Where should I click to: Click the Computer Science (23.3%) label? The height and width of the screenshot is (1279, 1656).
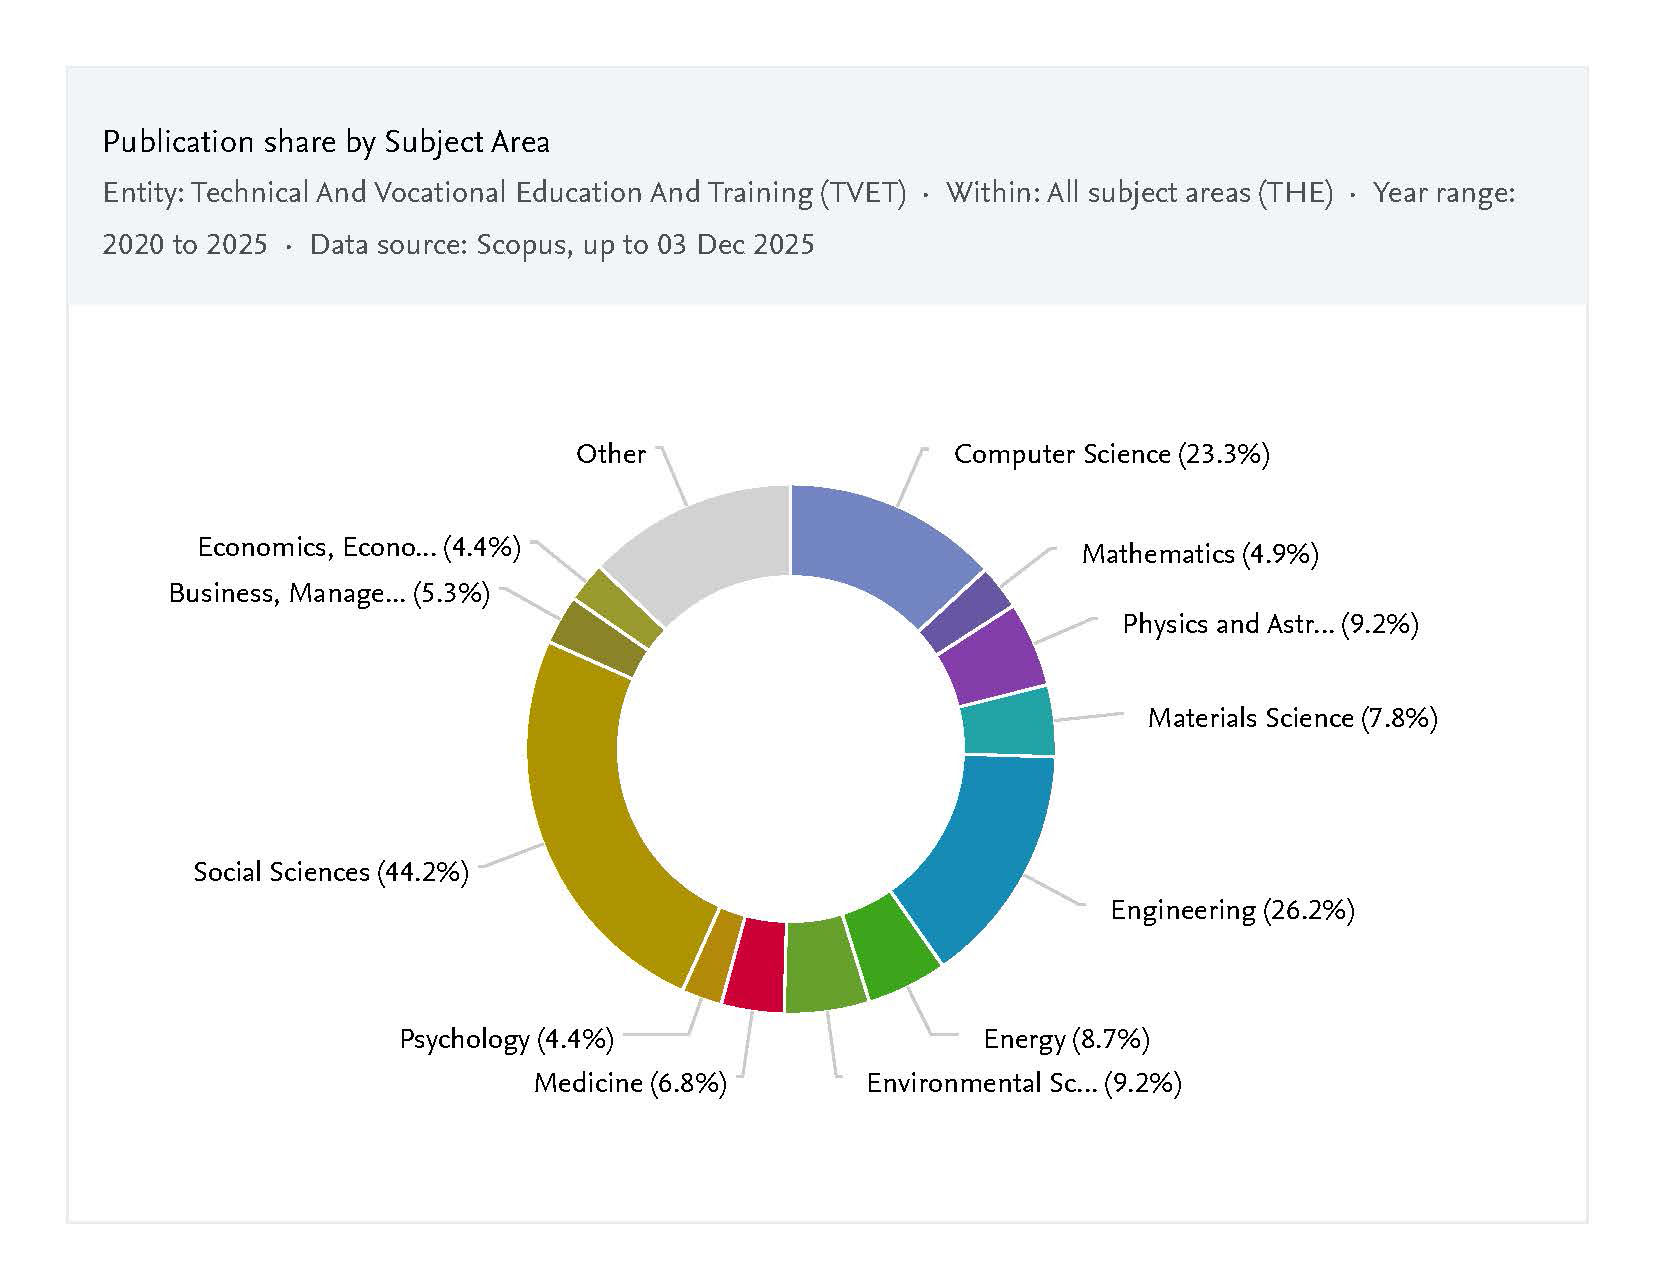click(x=1111, y=454)
